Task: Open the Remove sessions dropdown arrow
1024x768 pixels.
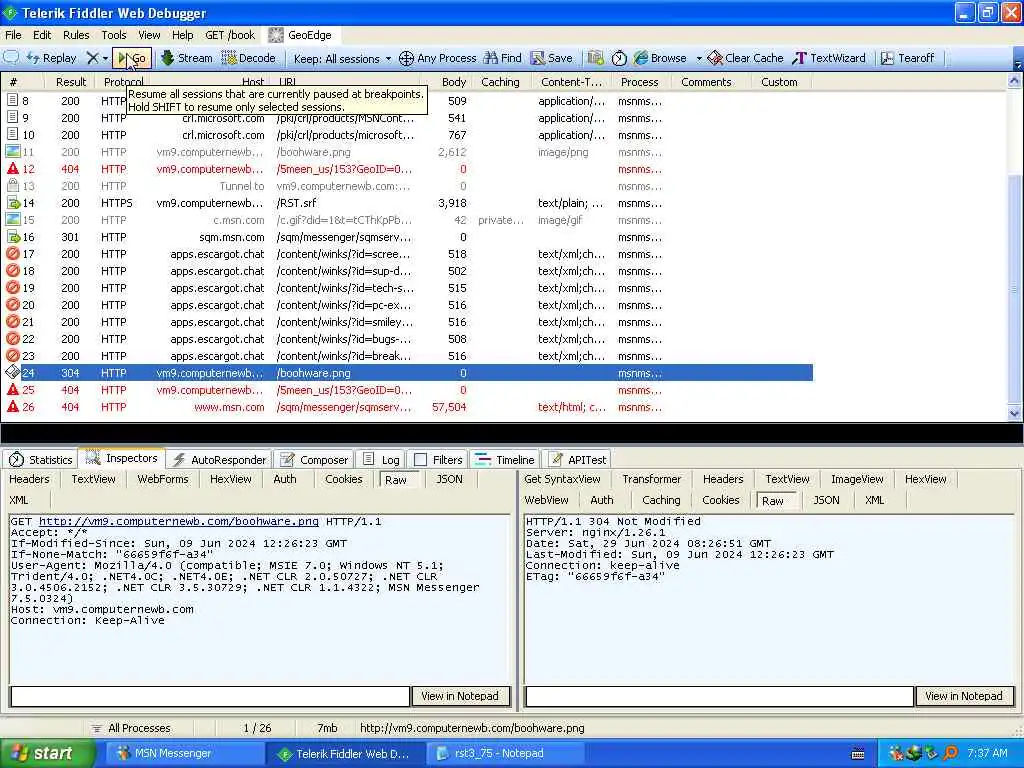Action: [105, 59]
